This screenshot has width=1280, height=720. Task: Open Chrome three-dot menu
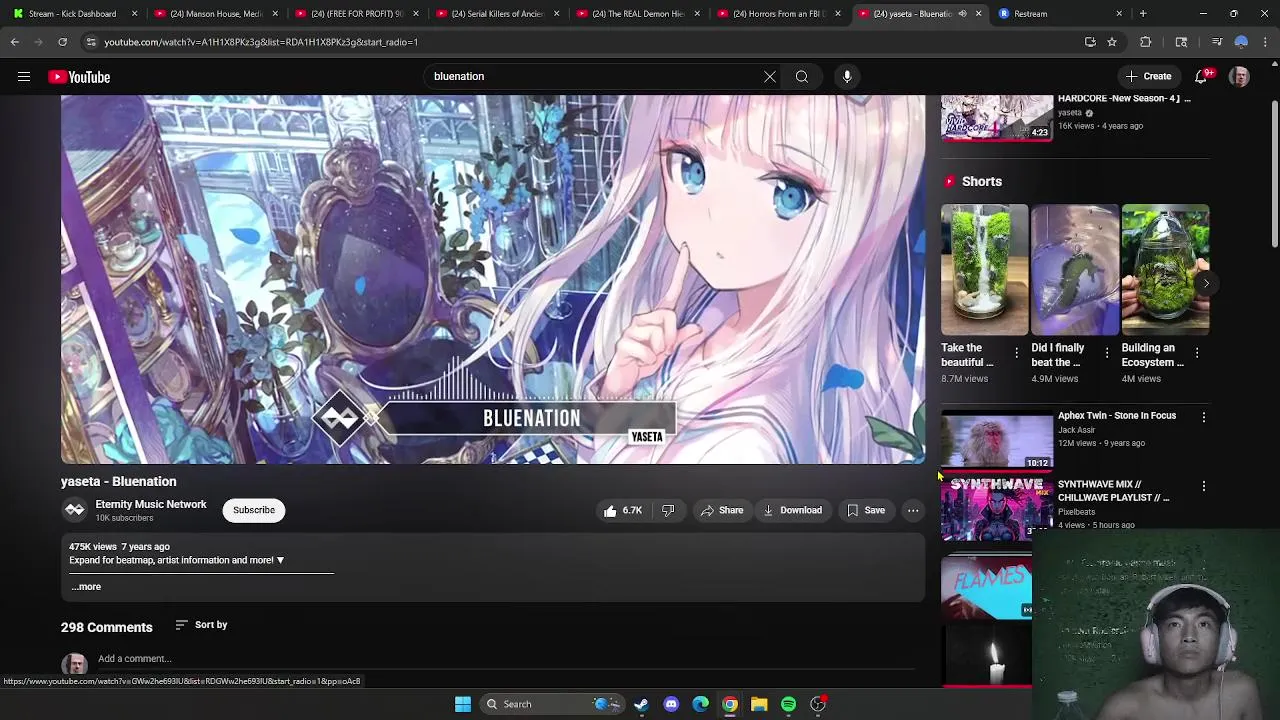(x=1266, y=42)
